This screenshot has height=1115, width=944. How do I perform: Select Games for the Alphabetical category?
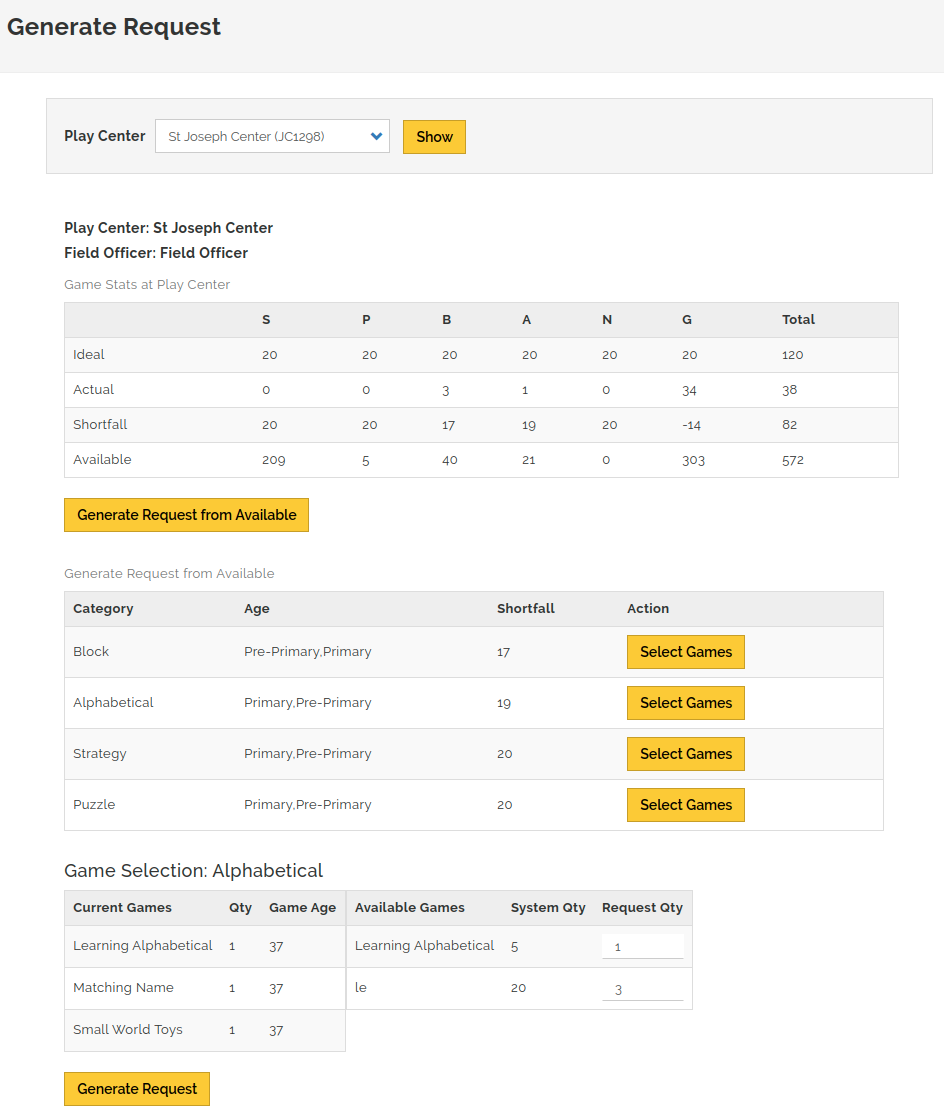(685, 703)
